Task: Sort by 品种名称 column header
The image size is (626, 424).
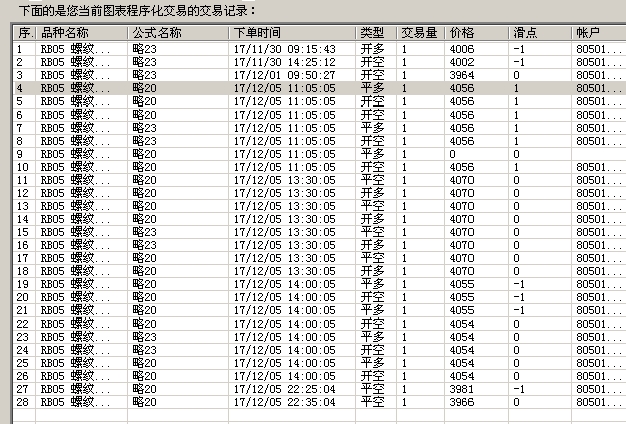Action: [82, 33]
